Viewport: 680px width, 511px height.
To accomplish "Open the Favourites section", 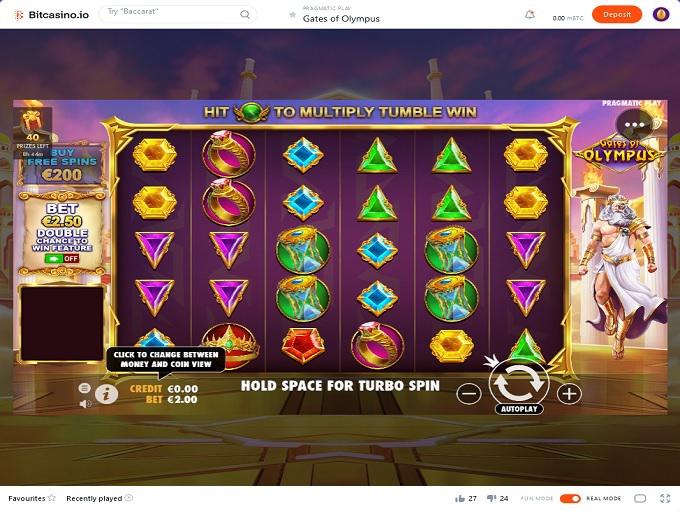I will tap(32, 498).
